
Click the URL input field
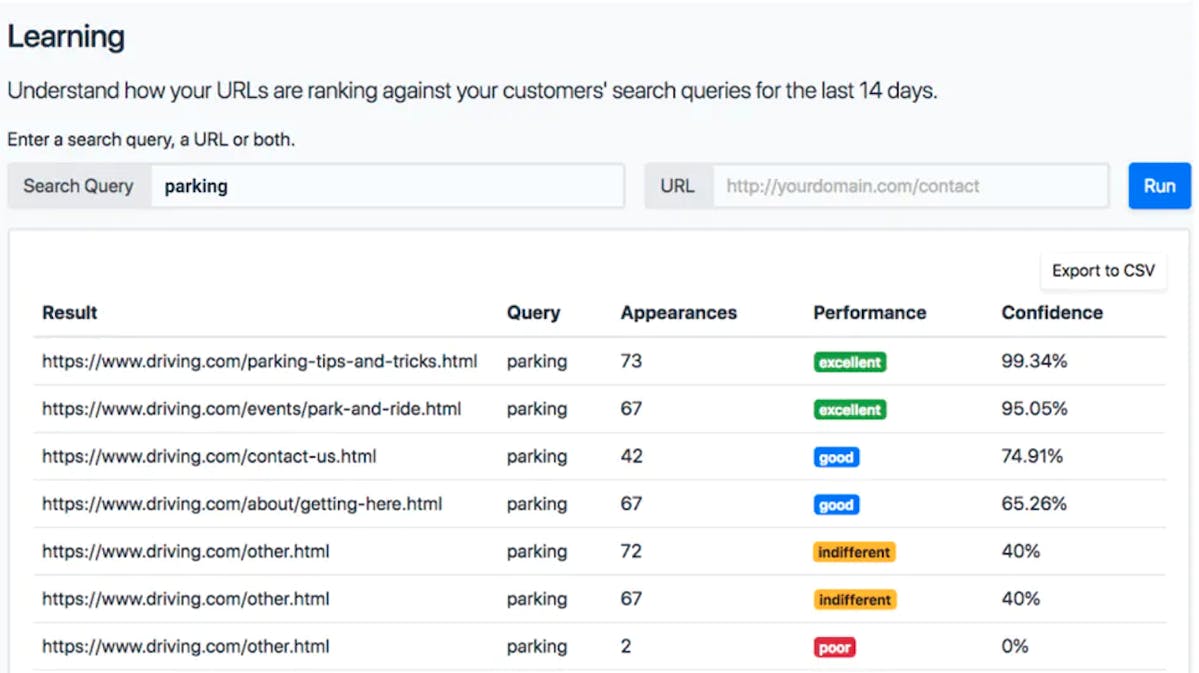910,186
